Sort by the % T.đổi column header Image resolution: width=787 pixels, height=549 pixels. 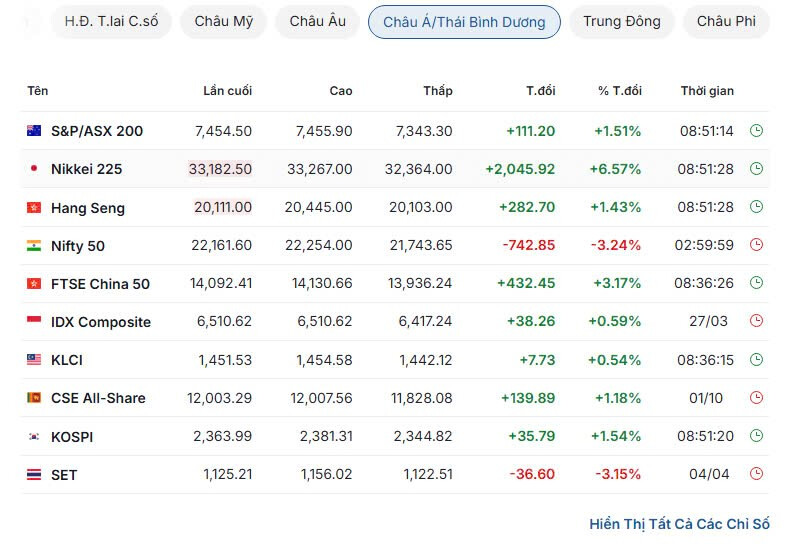[620, 91]
